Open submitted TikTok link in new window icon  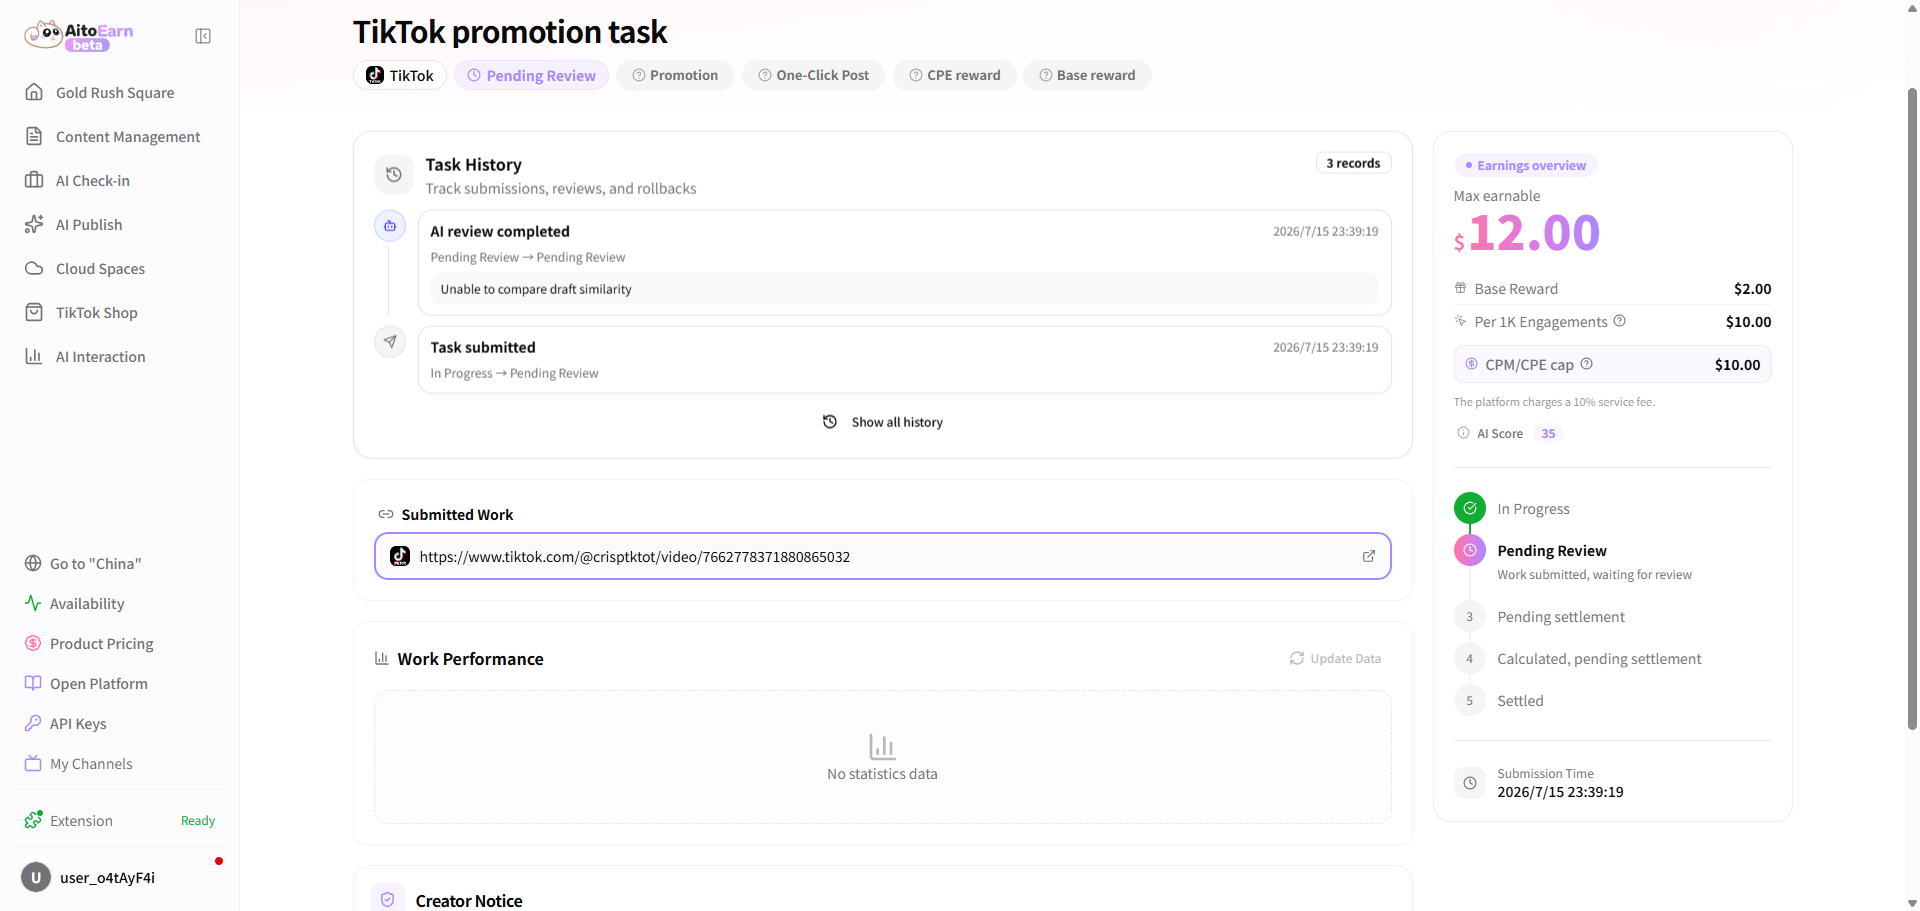[1369, 556]
